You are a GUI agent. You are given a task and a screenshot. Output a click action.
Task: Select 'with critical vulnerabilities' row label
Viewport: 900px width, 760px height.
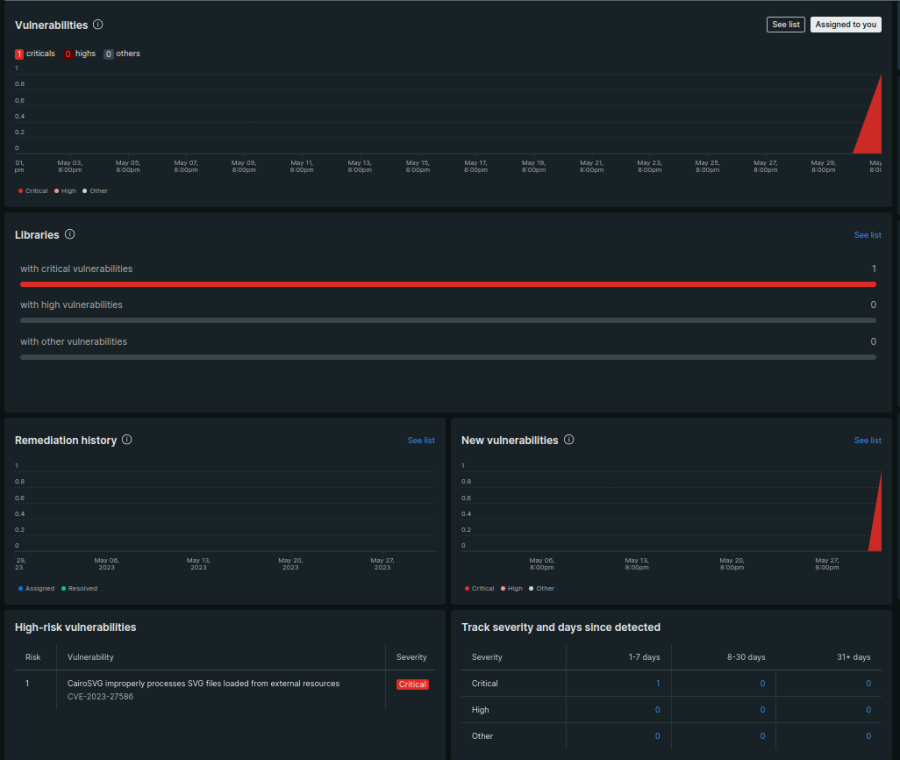(x=76, y=269)
